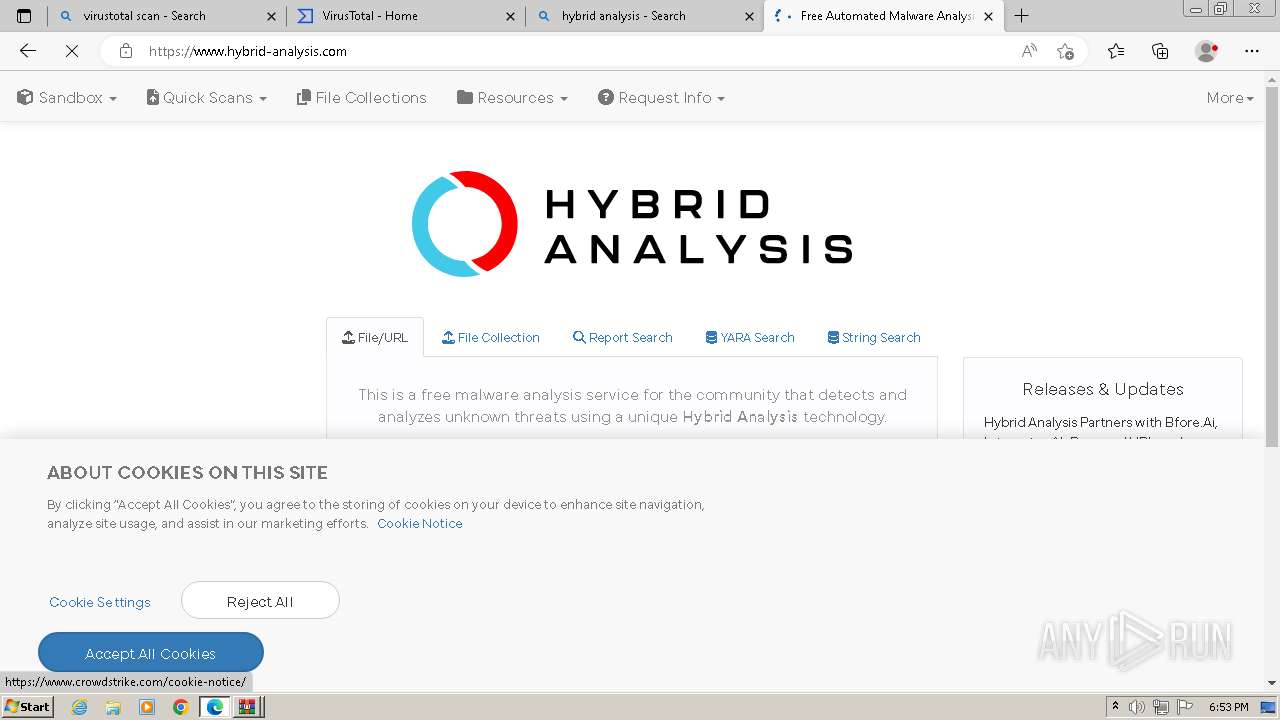1280x720 pixels.
Task: Open the Favorites list icon
Action: (x=1116, y=51)
